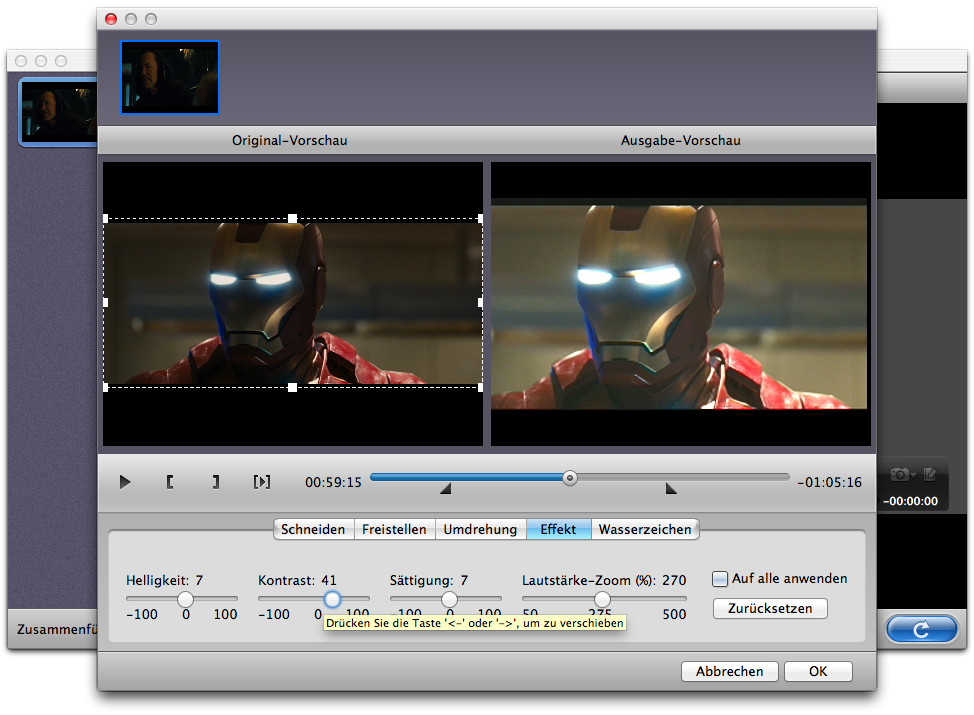The width and height of the screenshot is (974, 715).
Task: Click the play-selection bracket icon
Action: (x=261, y=482)
